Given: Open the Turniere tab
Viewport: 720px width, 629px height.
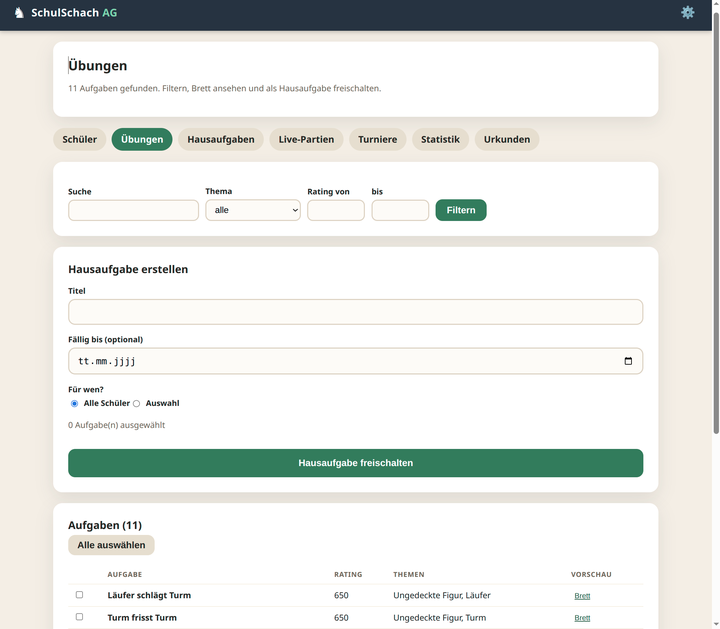Looking at the screenshot, I should point(377,139).
